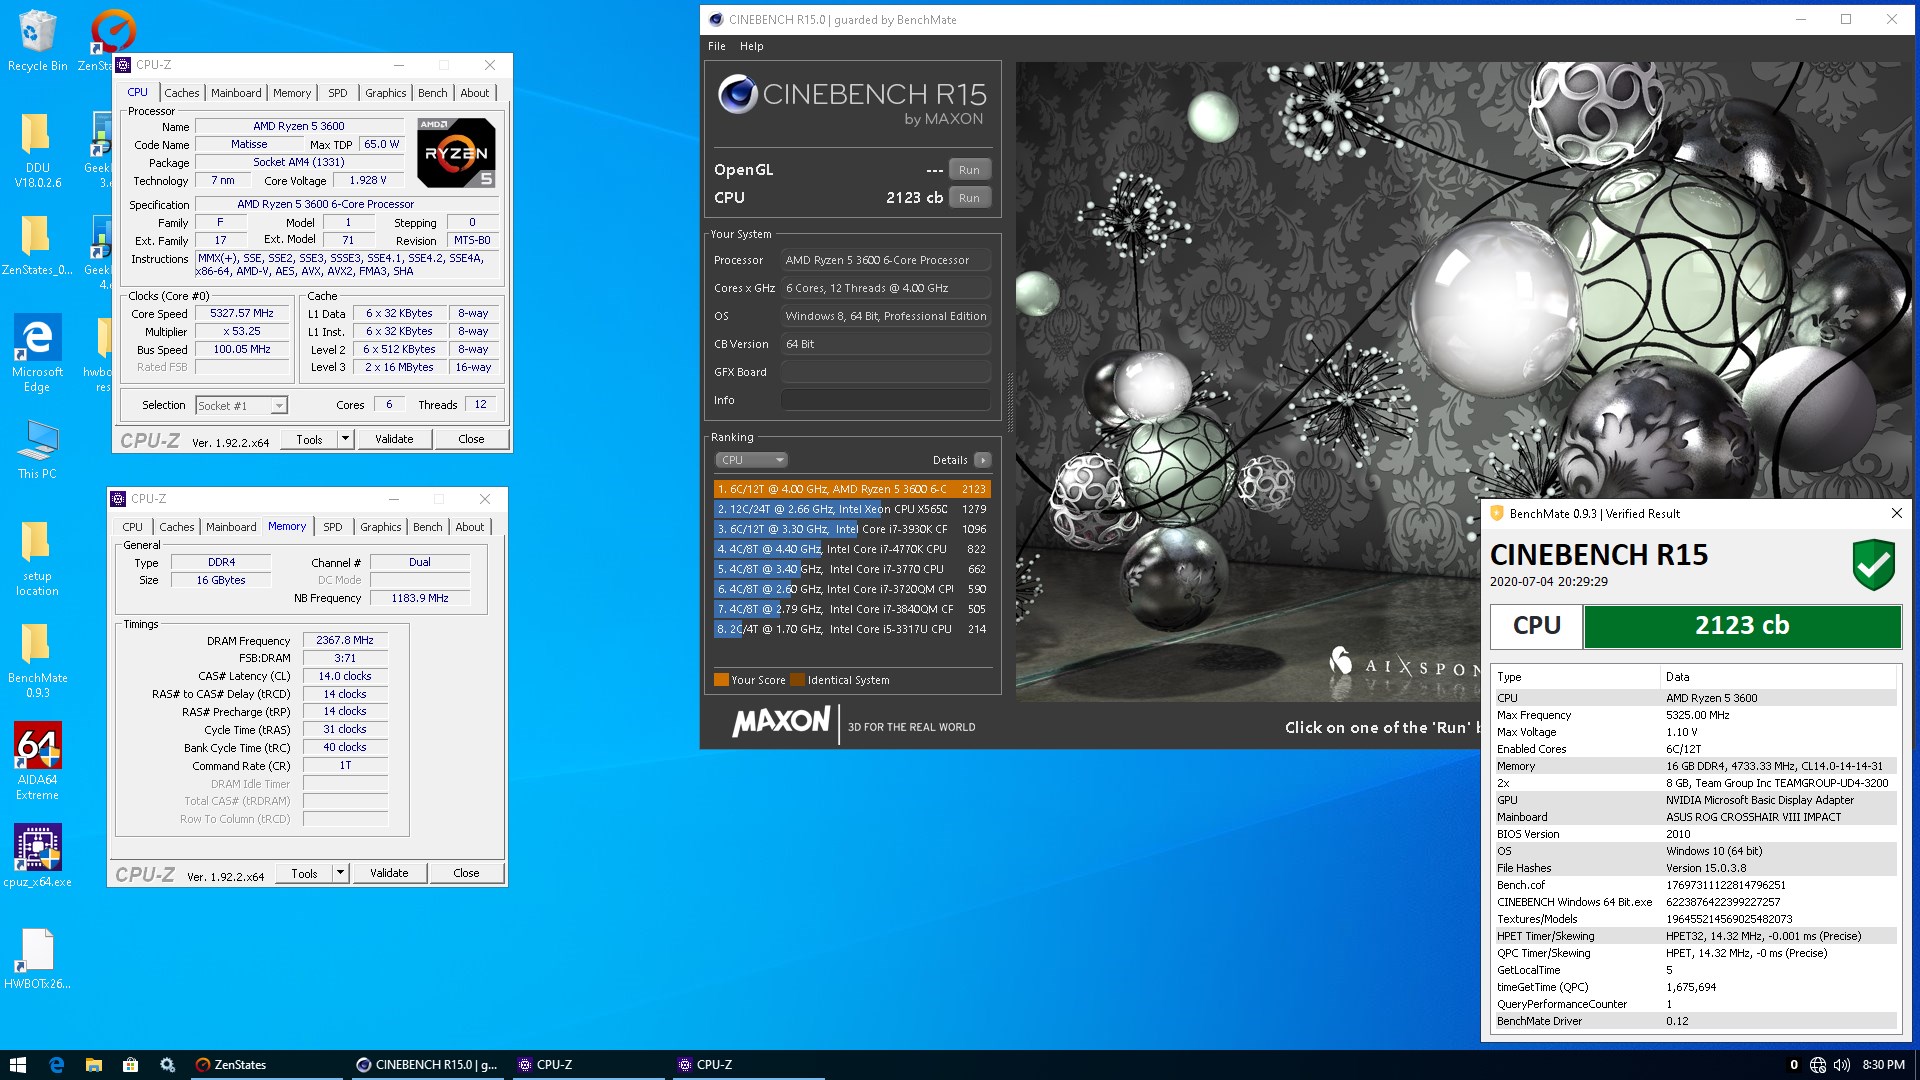Open the Cinebench File menu
The height and width of the screenshot is (1080, 1920).
pyautogui.click(x=717, y=46)
